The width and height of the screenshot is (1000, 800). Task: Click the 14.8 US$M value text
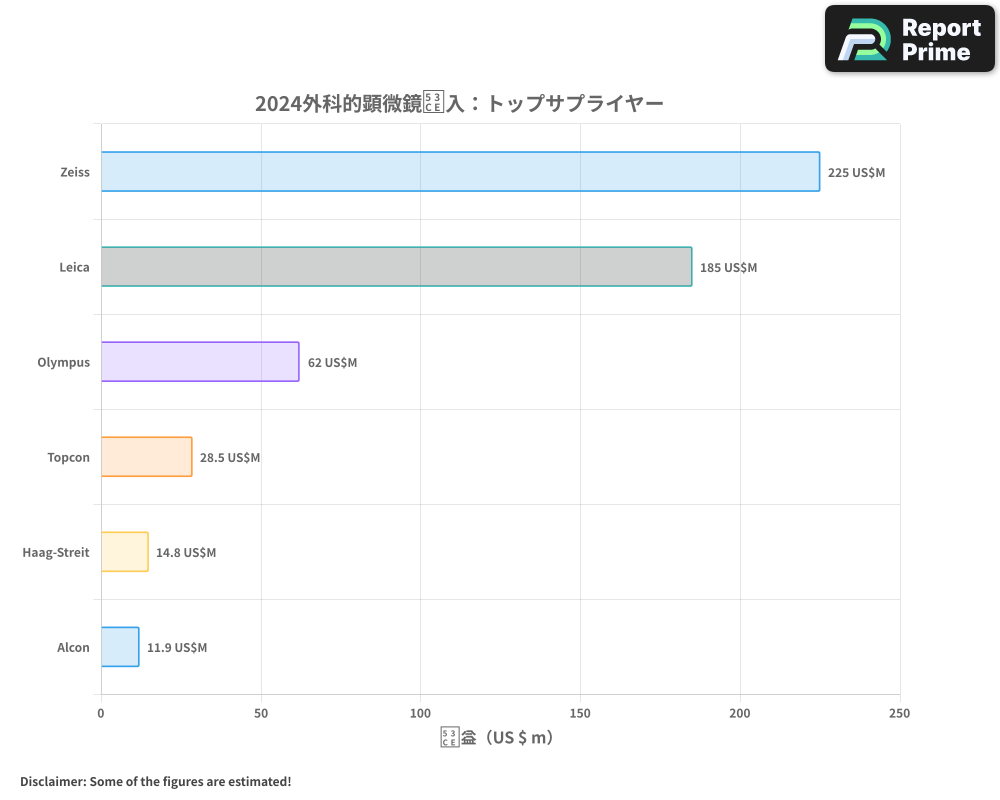(187, 552)
